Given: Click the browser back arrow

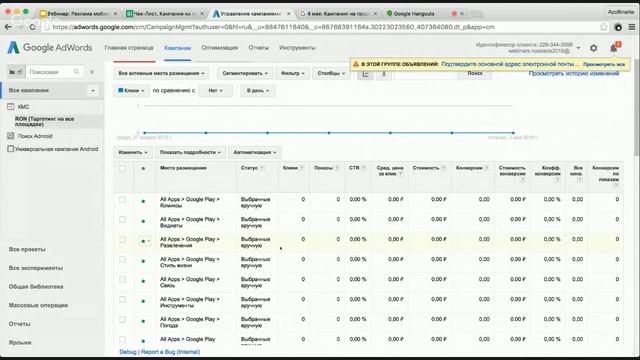Looking at the screenshot, I should coord(8,27).
